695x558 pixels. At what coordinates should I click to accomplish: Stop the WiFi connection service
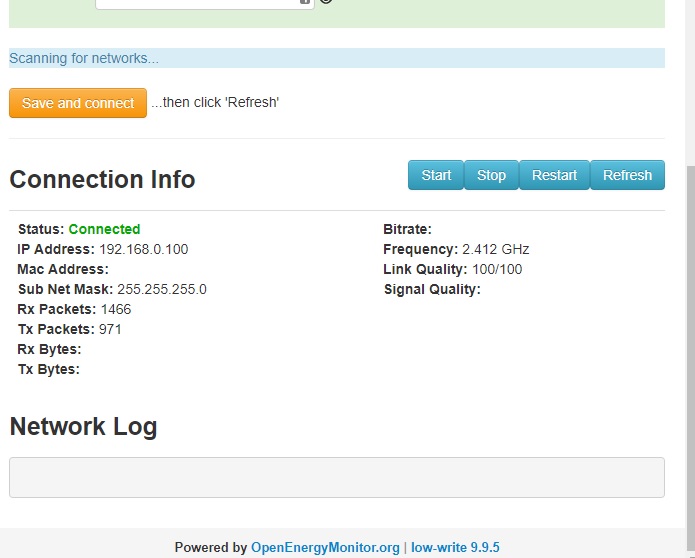pos(491,175)
